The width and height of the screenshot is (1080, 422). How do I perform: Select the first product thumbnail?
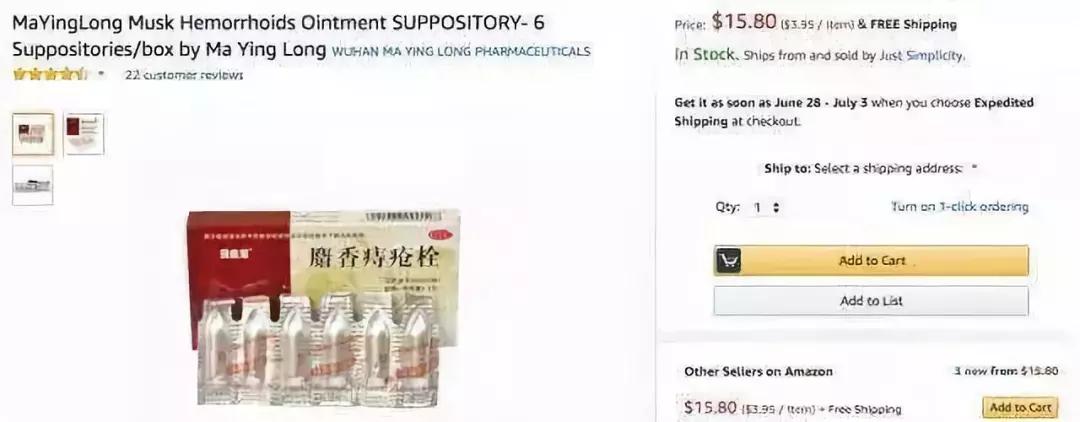pyautogui.click(x=32, y=134)
